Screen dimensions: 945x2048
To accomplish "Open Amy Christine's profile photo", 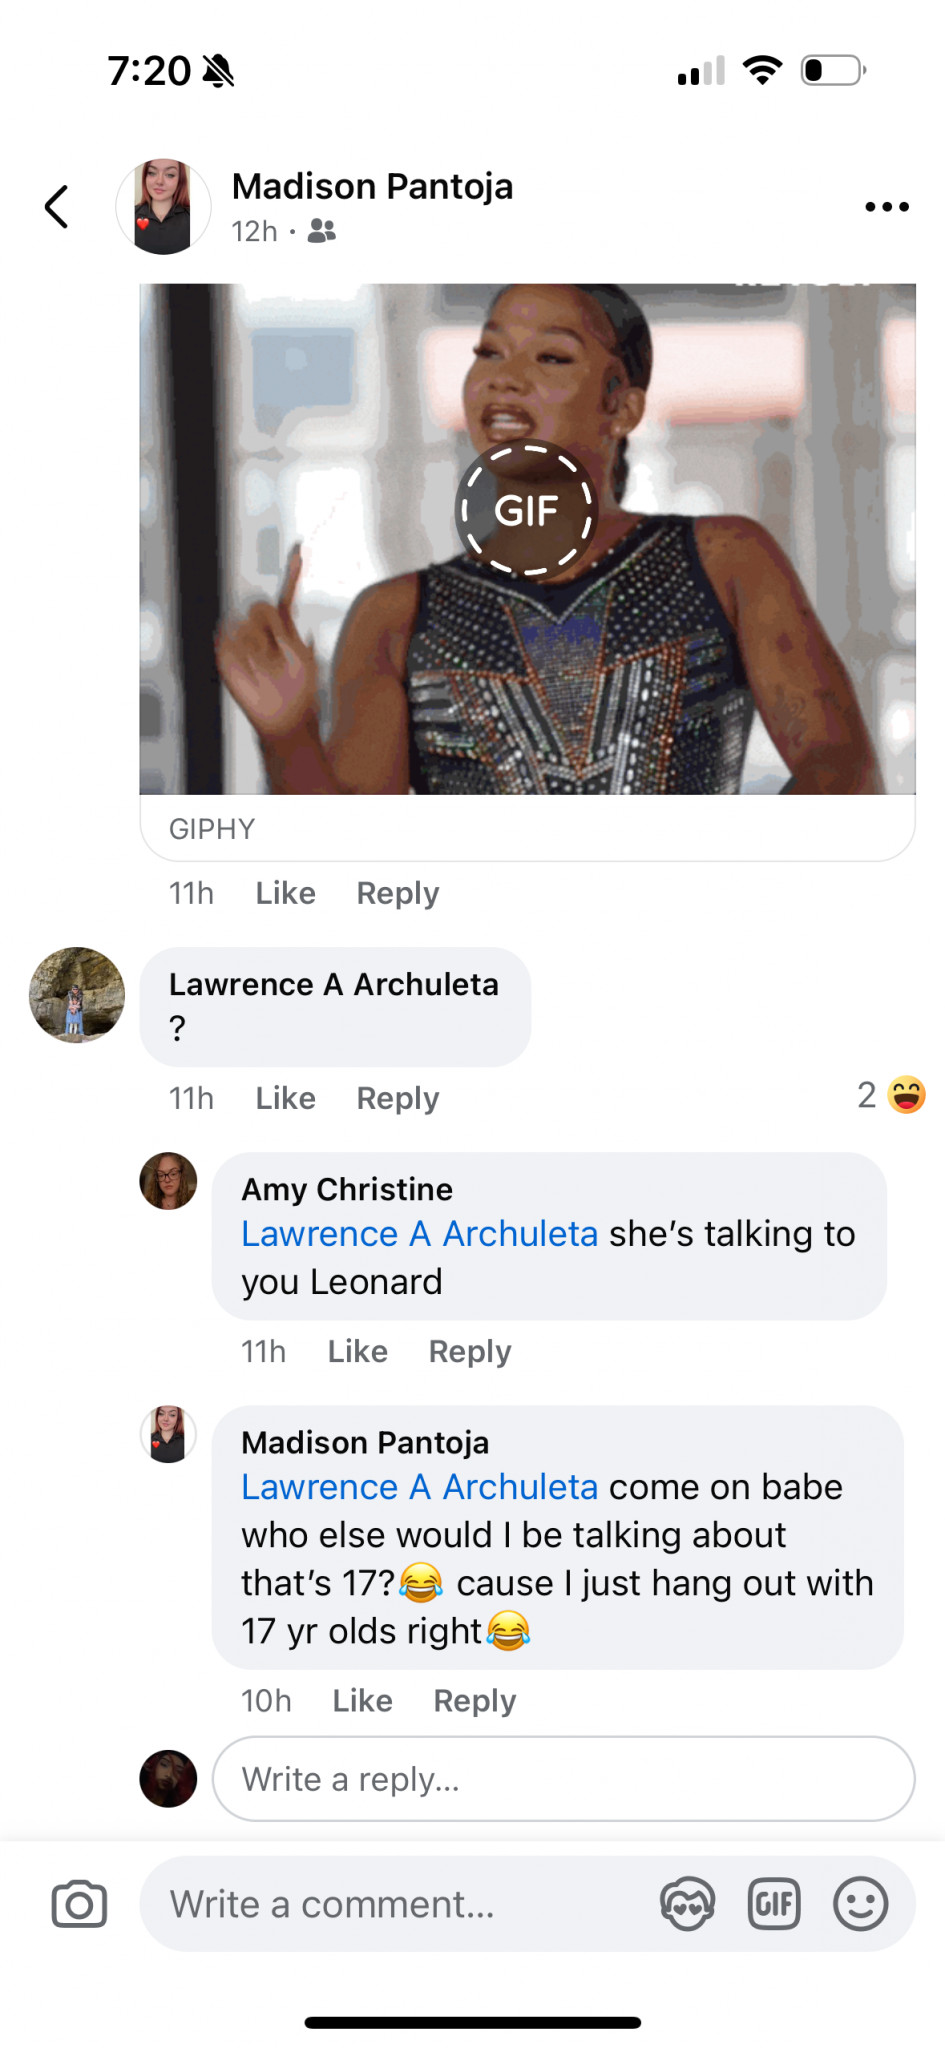I will coord(168,1181).
